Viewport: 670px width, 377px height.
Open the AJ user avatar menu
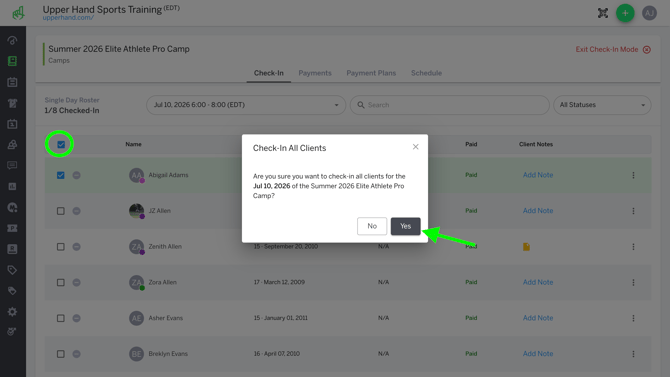click(x=649, y=13)
